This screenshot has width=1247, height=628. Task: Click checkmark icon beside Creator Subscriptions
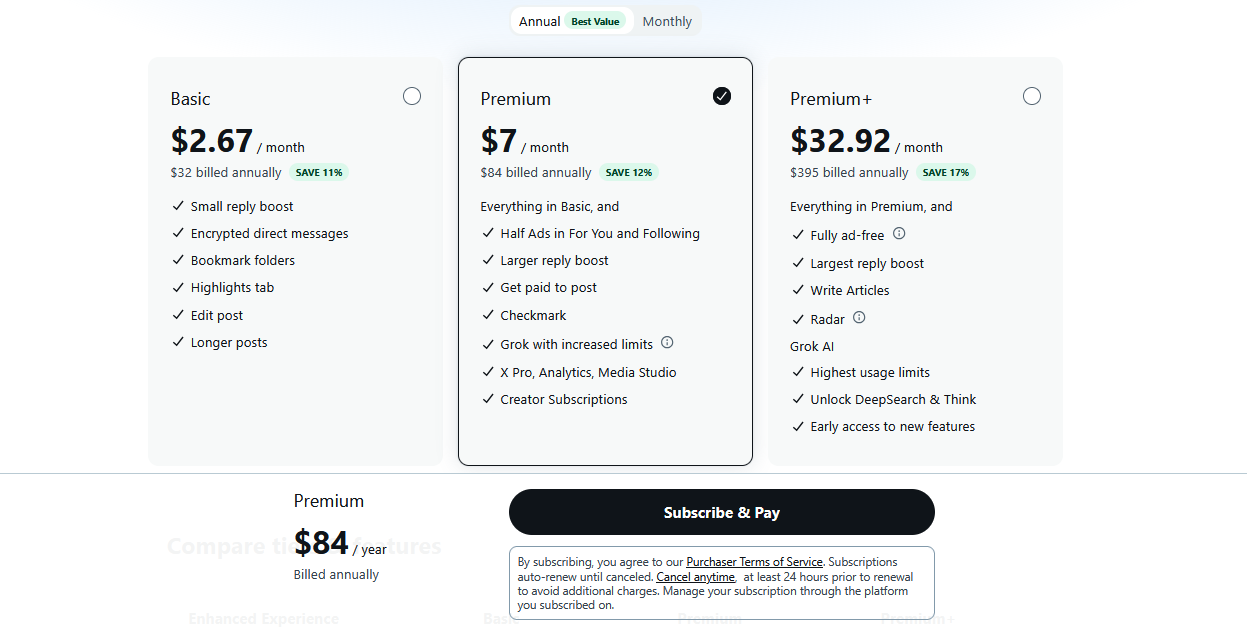pyautogui.click(x=488, y=399)
